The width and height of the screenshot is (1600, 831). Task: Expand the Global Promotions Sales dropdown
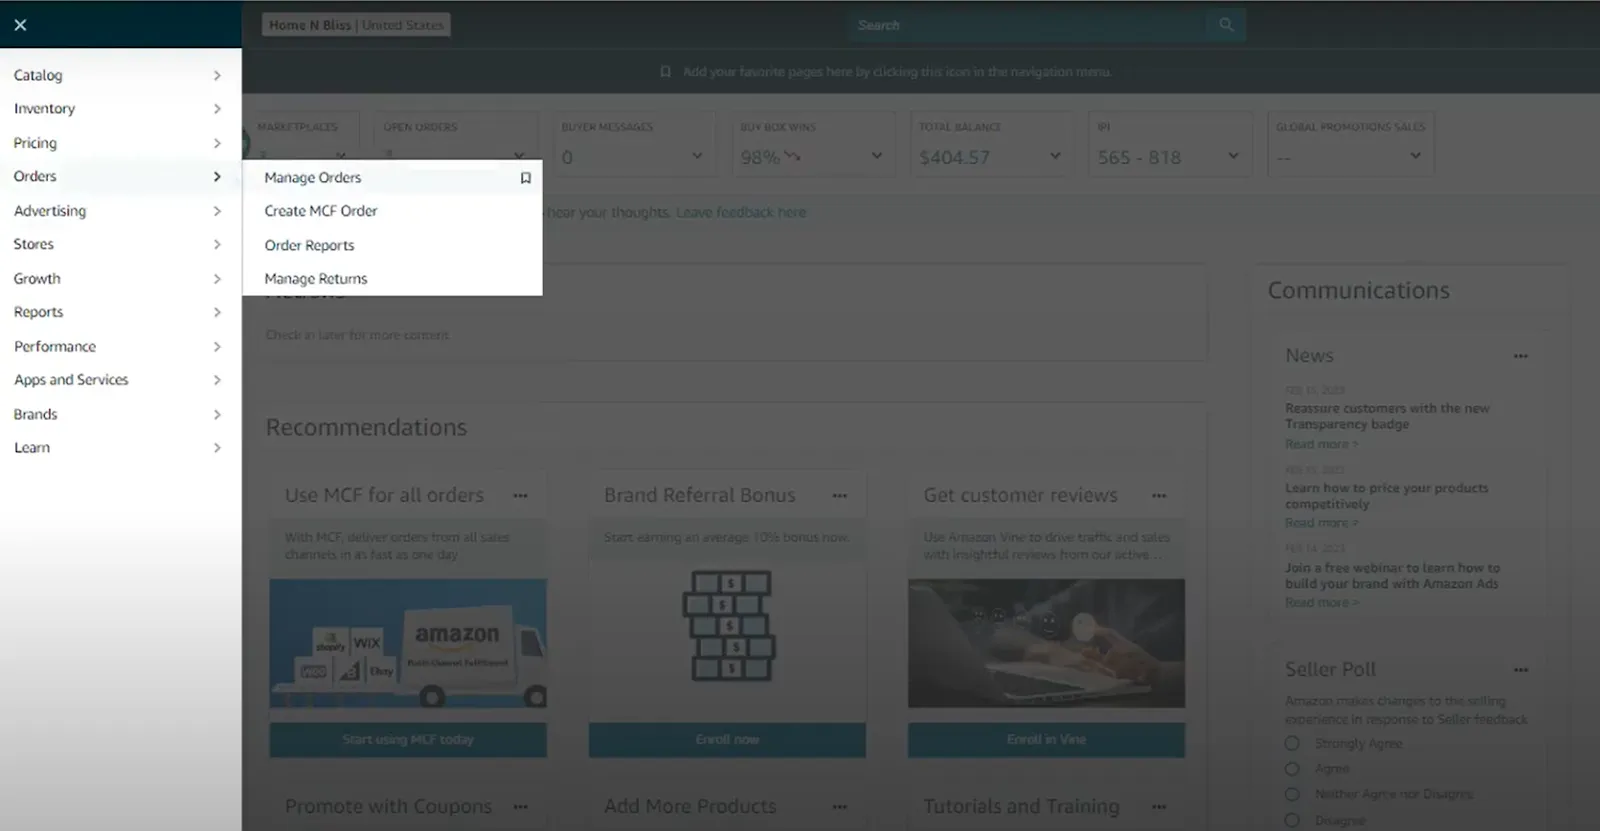(x=1415, y=157)
